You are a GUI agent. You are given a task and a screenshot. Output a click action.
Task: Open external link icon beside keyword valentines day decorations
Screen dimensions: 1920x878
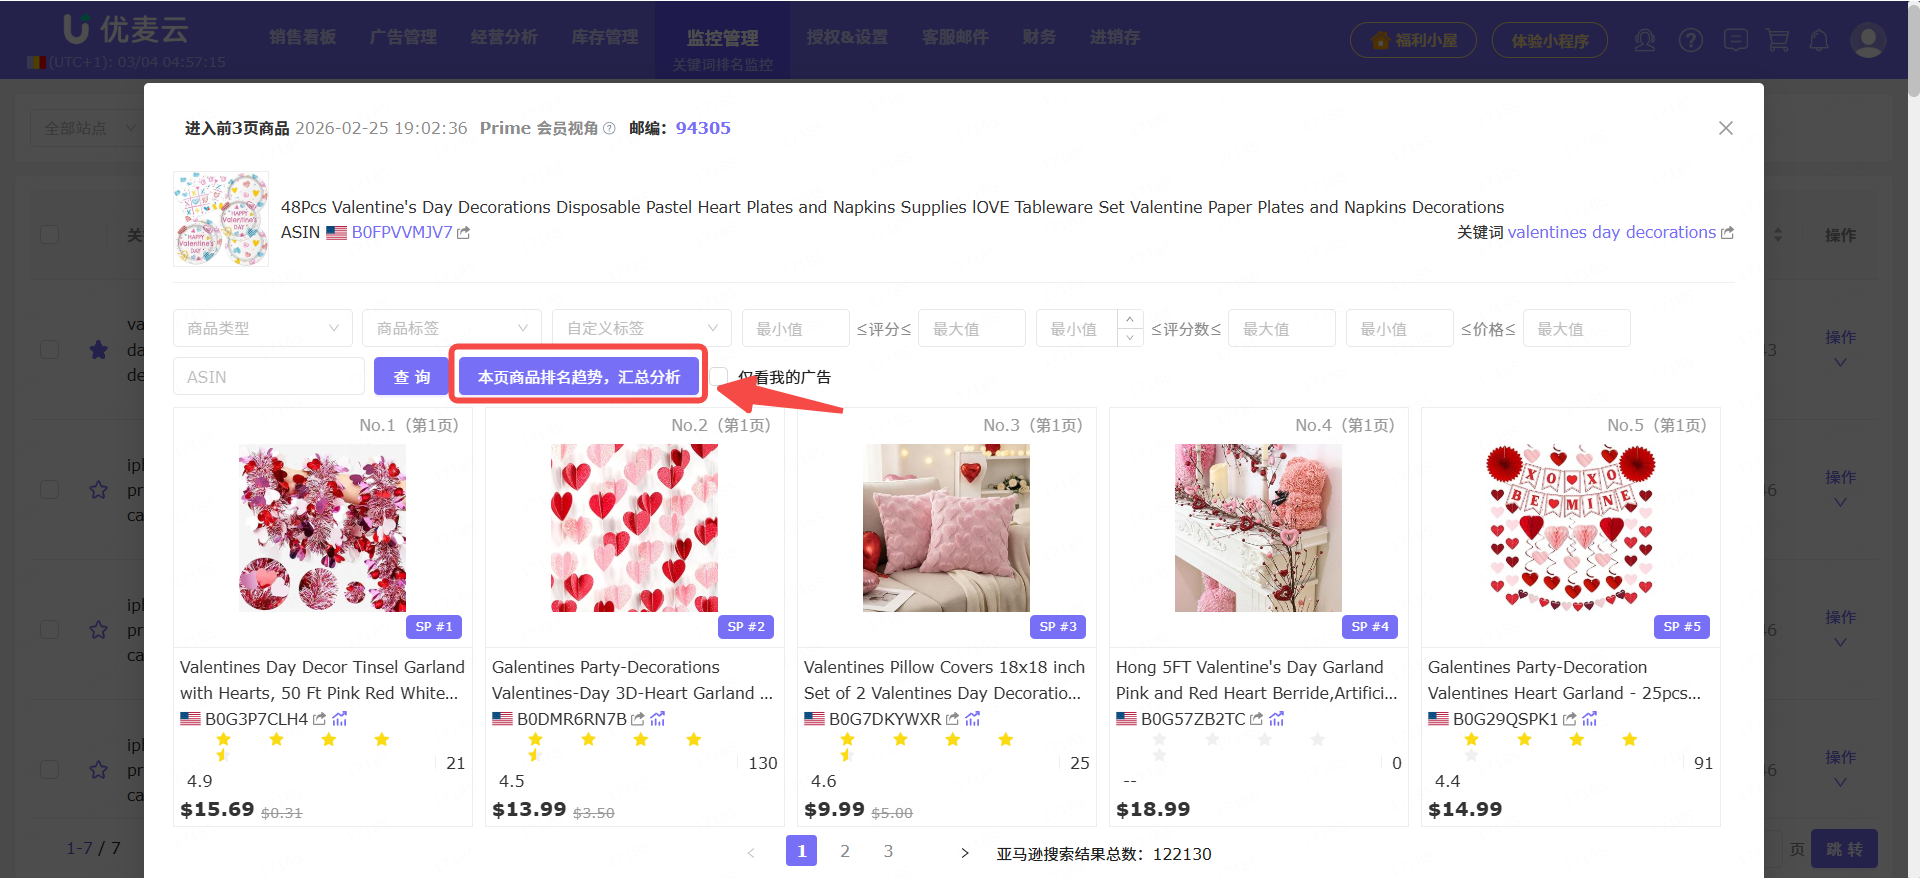(1727, 233)
